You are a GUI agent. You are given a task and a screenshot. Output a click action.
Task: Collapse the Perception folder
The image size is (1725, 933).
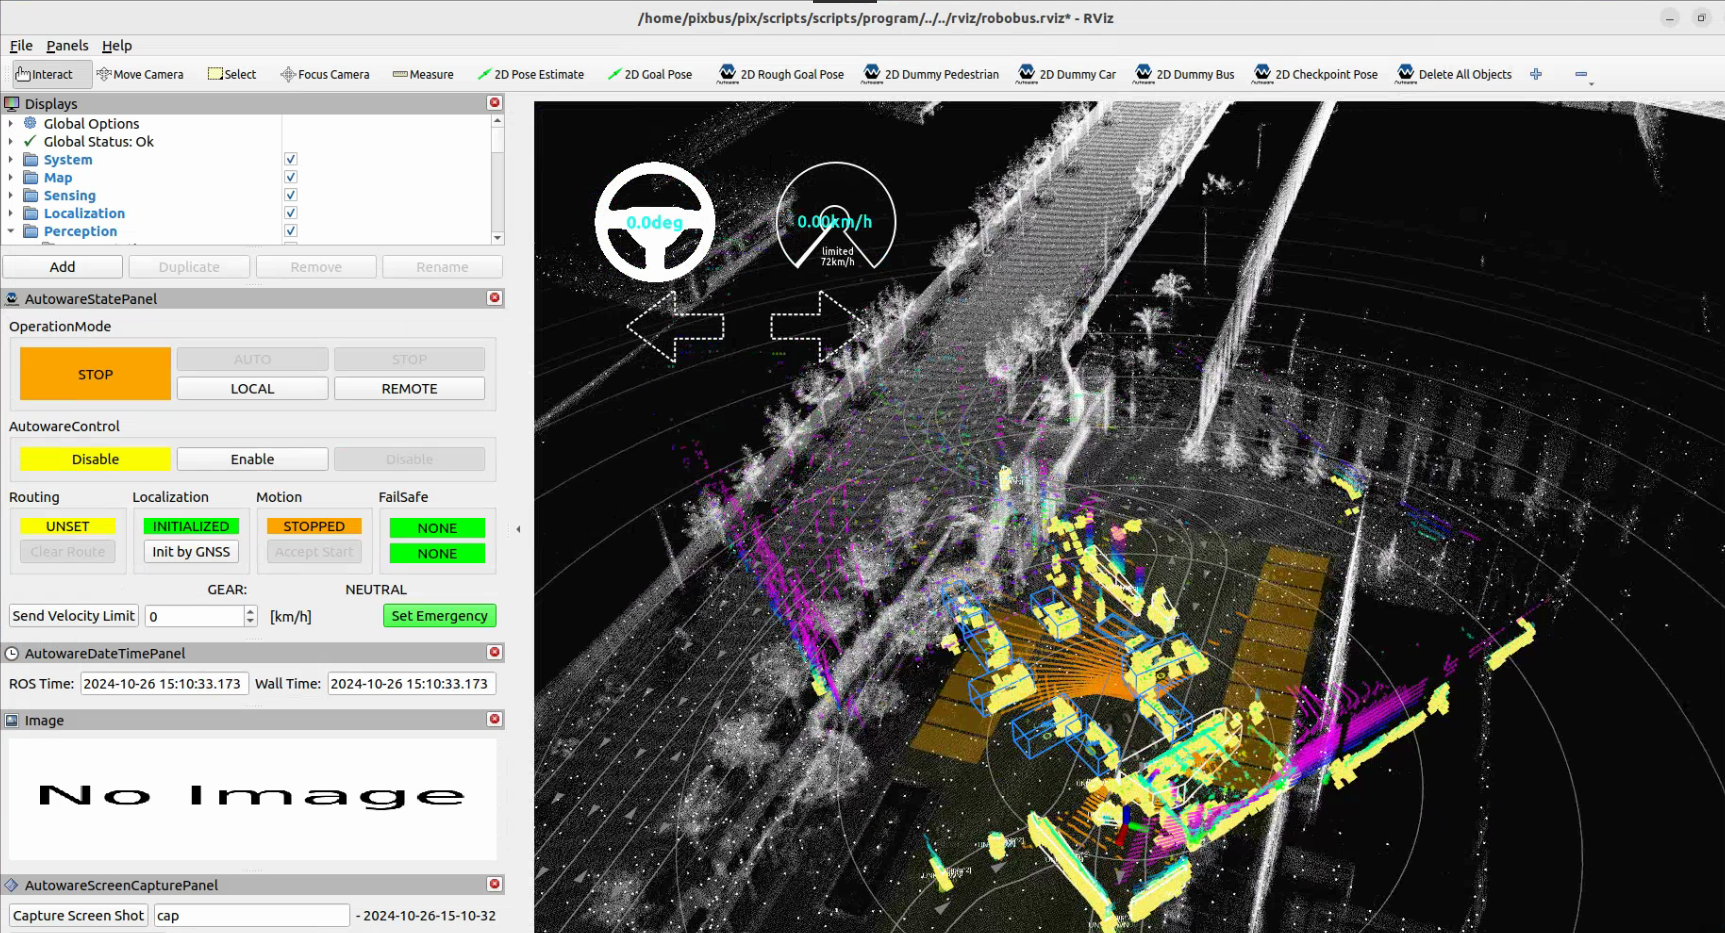point(11,231)
